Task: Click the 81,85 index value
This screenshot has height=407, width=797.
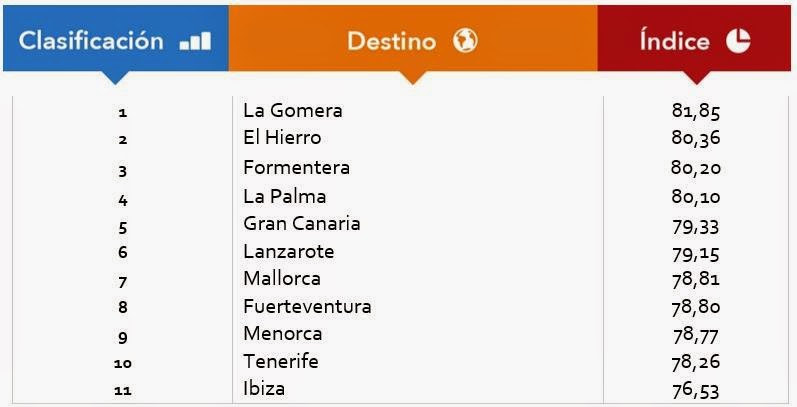Action: [x=696, y=111]
